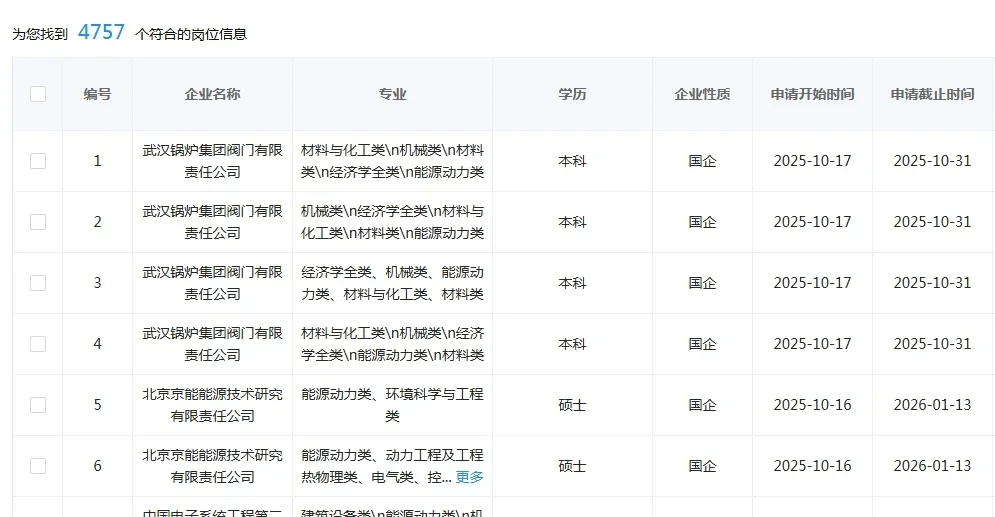
Task: Click the 专业 column header
Action: pos(392,94)
